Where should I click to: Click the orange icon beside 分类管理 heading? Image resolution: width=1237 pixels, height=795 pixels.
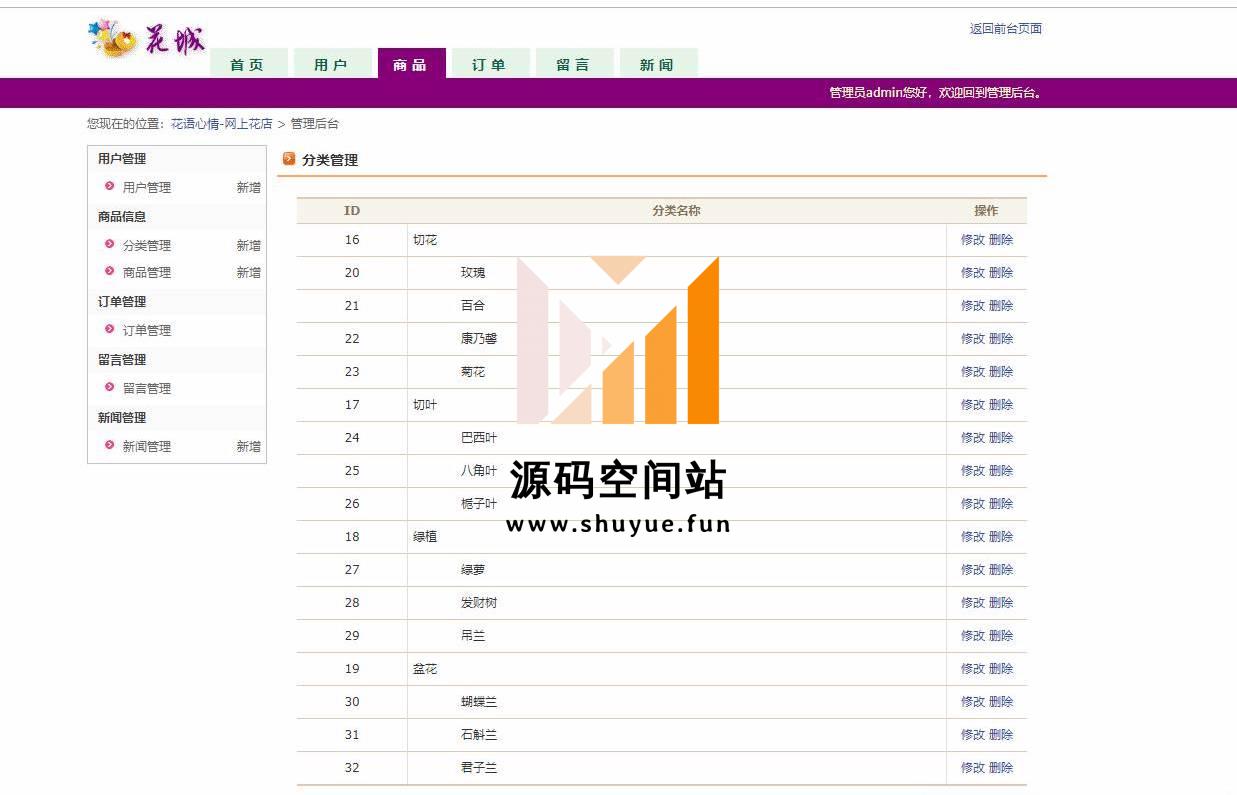290,158
